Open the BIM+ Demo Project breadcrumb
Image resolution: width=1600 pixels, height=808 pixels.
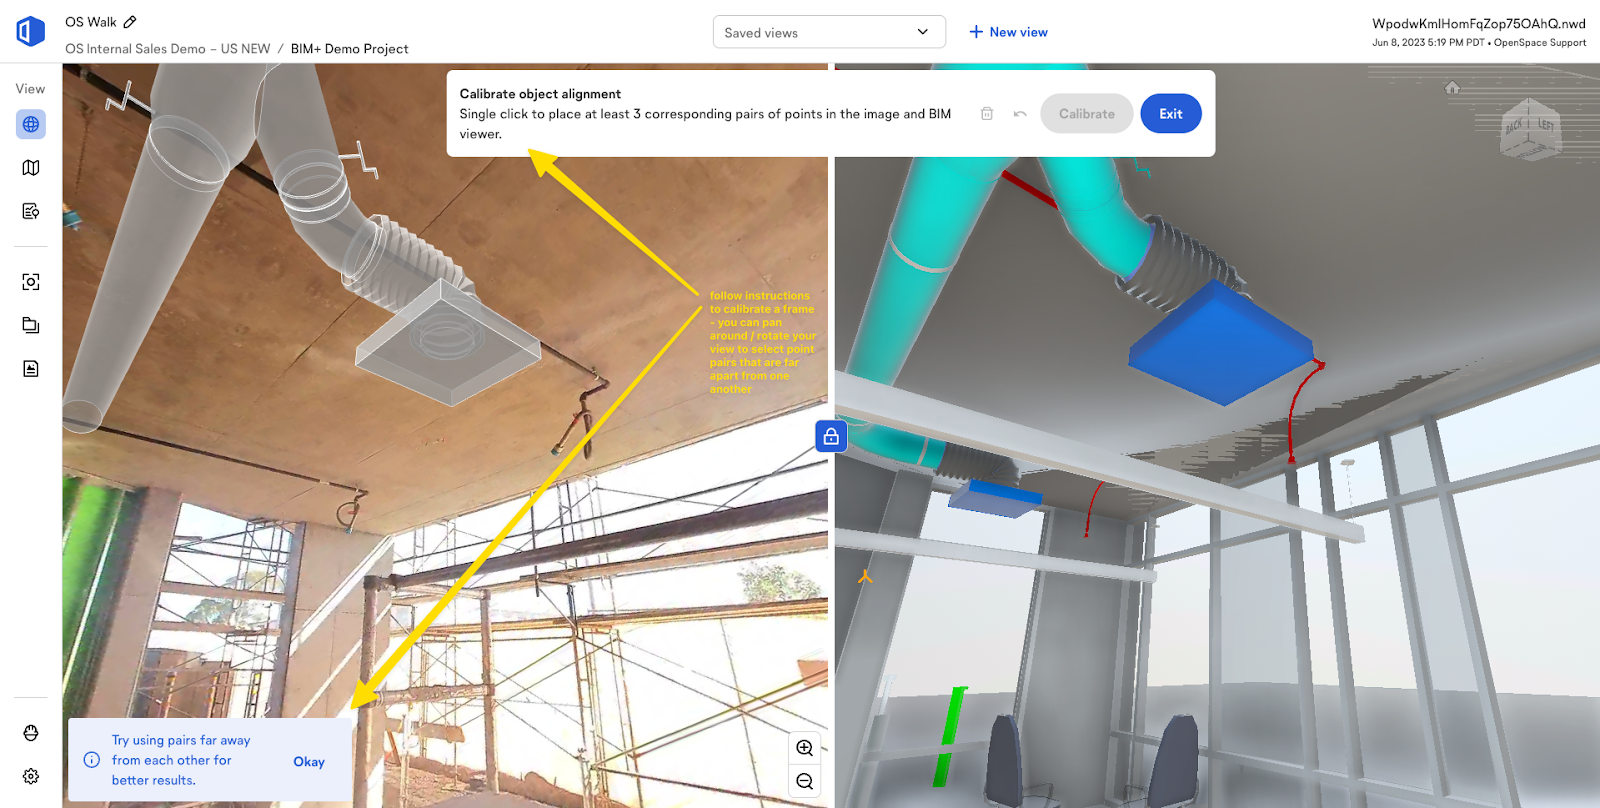click(349, 49)
